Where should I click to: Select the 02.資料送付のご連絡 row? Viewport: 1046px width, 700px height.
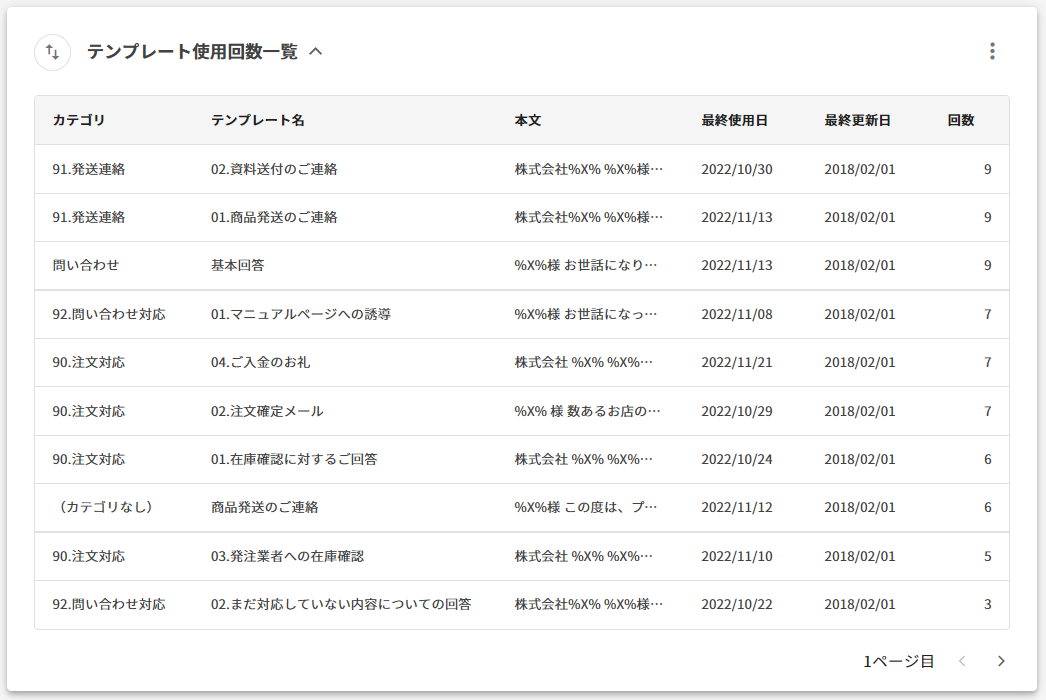(274, 169)
